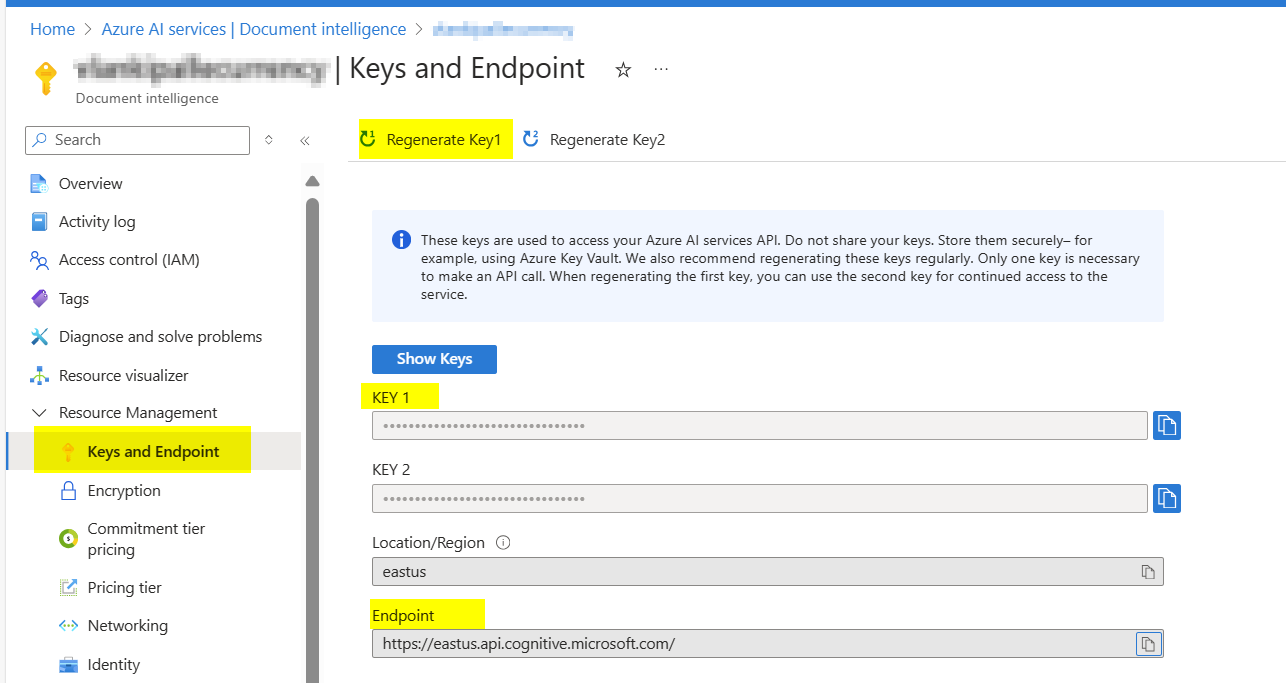This screenshot has height=683, width=1286.
Task: Click the masked KEY 2 field
Action: [x=760, y=498]
